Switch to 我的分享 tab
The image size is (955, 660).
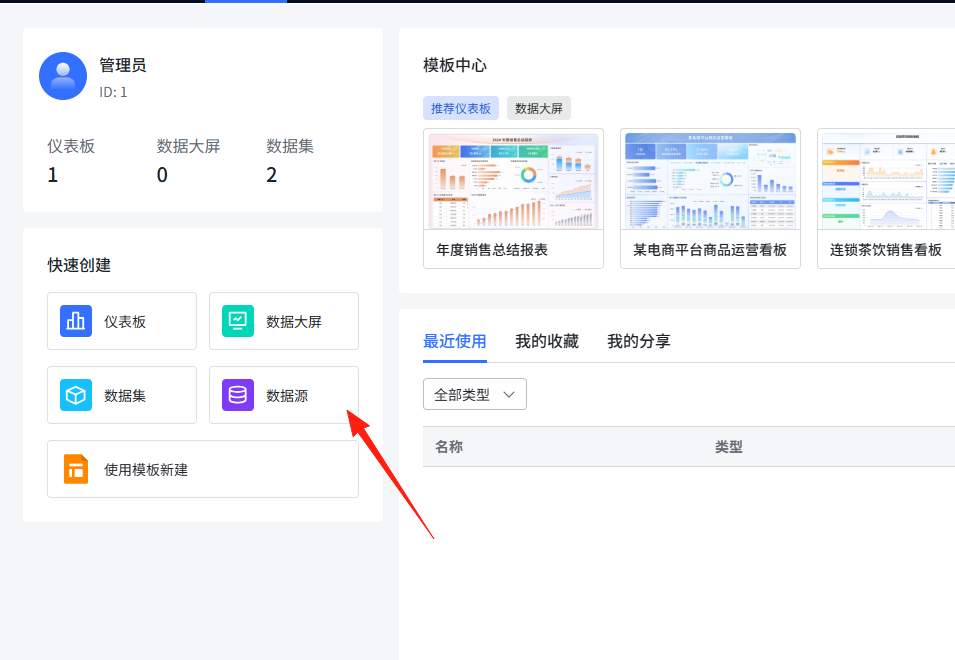pos(638,342)
